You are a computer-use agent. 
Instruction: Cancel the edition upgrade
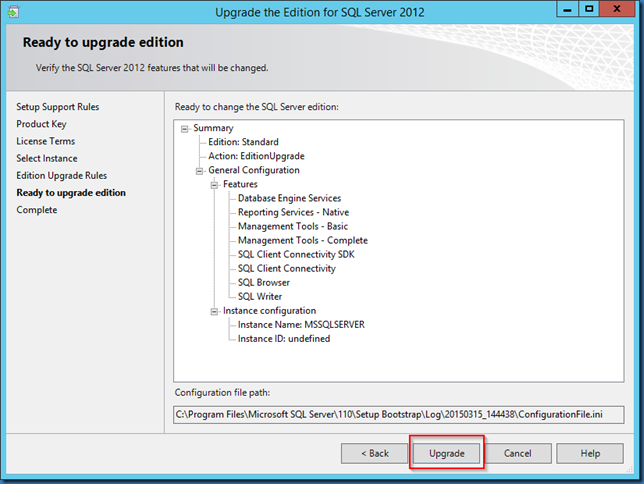coord(518,453)
